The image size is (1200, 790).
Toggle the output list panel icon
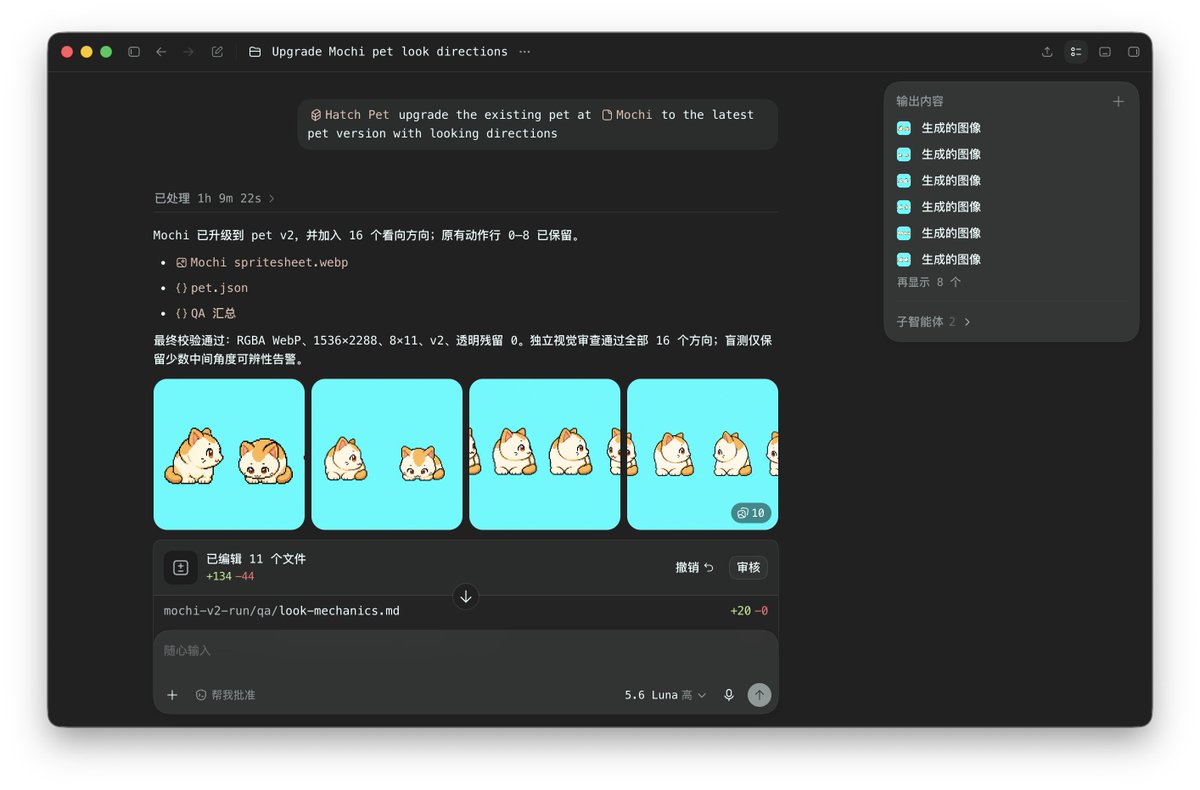[x=1076, y=52]
